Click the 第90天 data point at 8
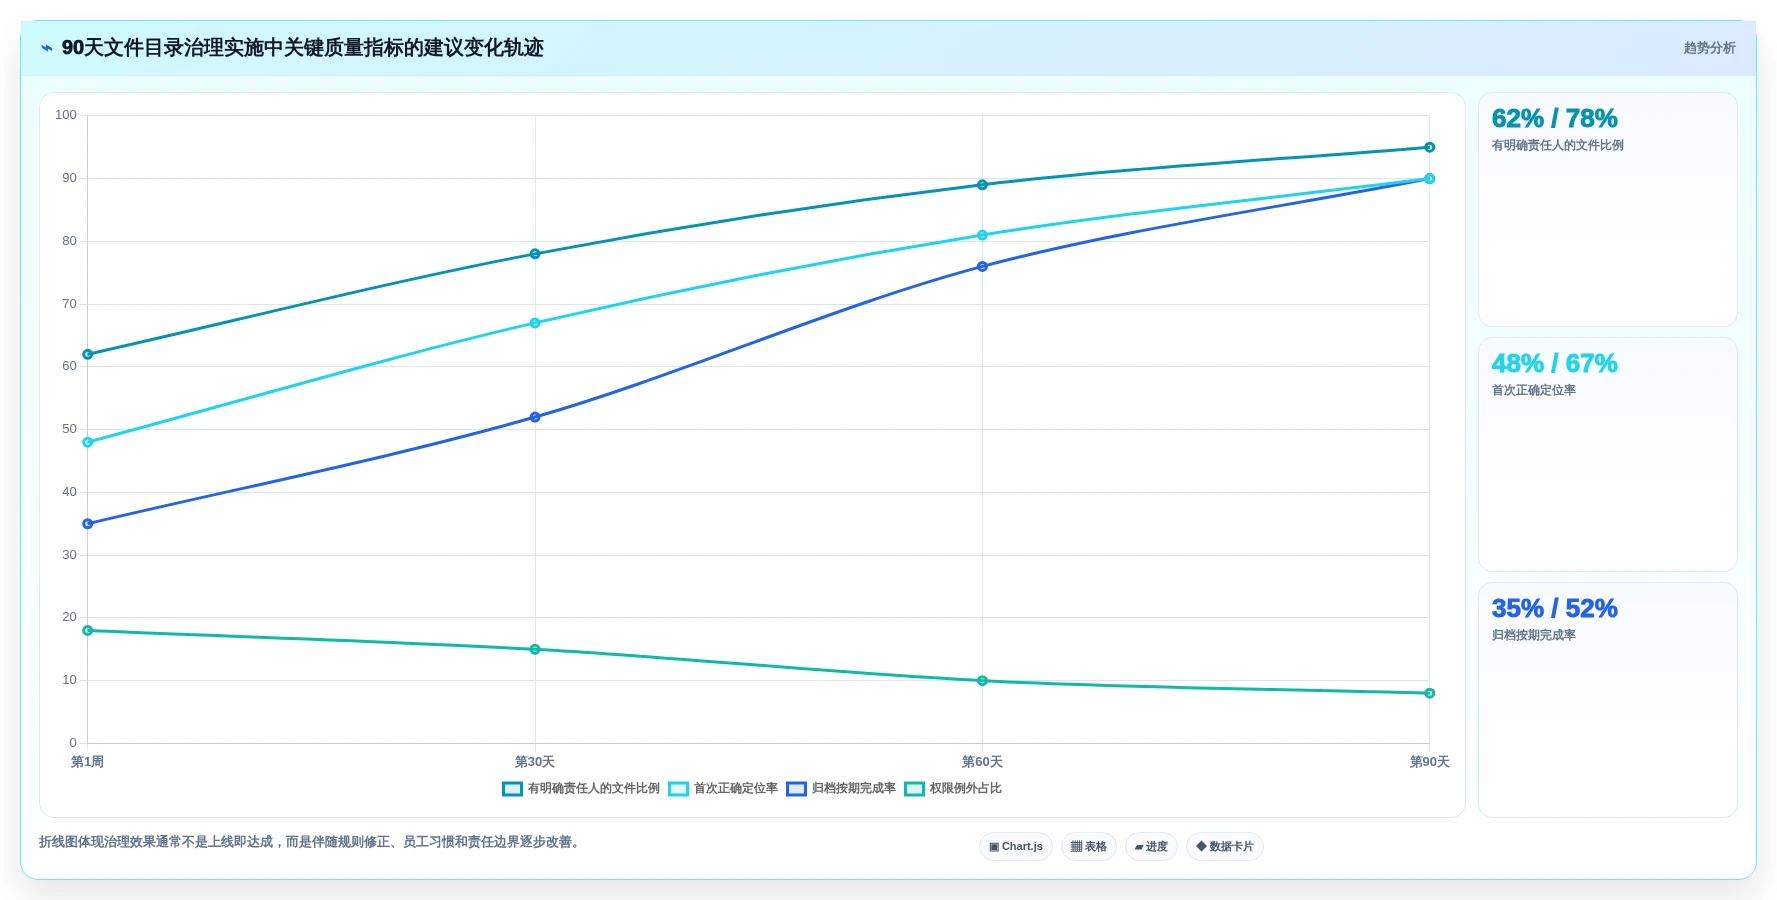Screen dimensions: 1777x900 click(x=1430, y=694)
